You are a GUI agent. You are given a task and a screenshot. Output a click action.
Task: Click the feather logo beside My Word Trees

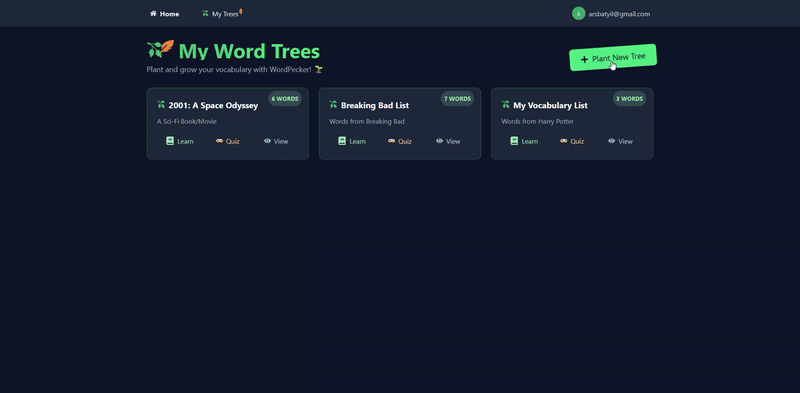tap(161, 49)
